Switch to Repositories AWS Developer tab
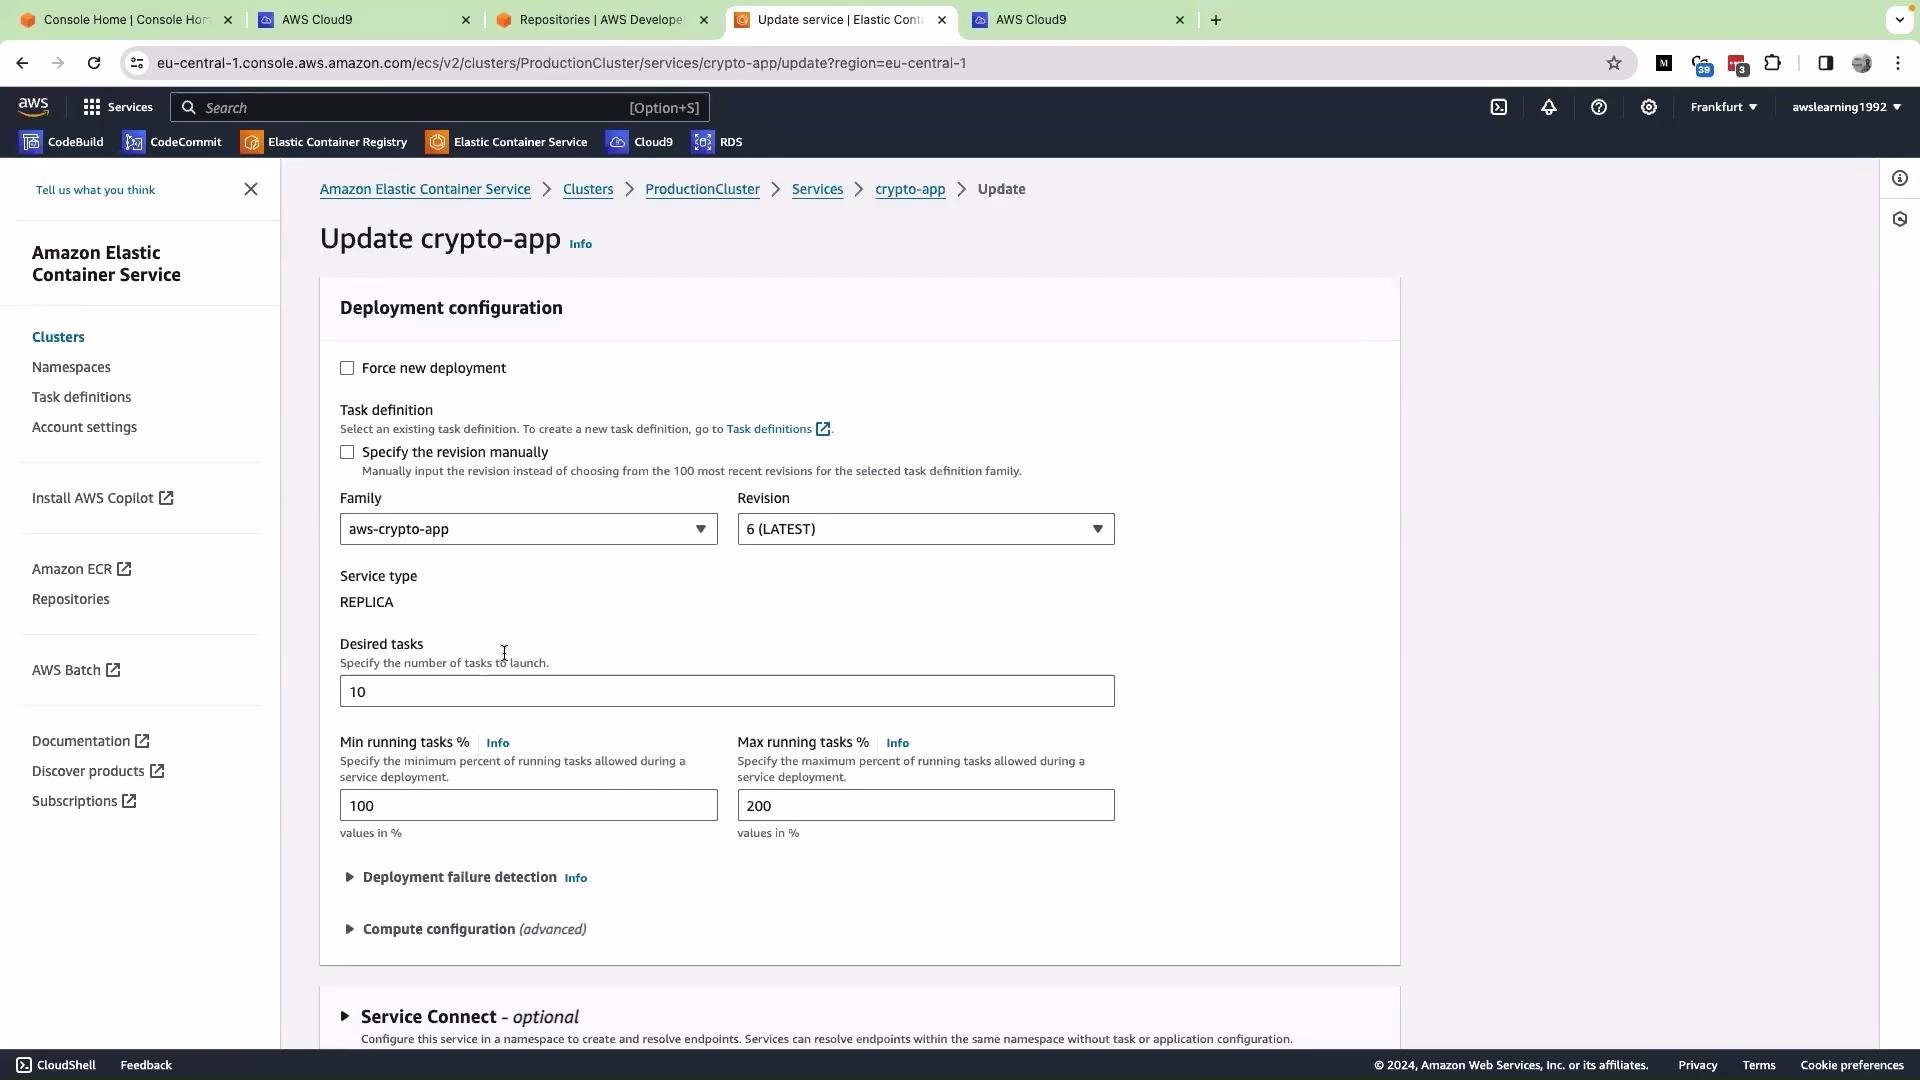Screen dimensions: 1920x1080 pyautogui.click(x=603, y=20)
